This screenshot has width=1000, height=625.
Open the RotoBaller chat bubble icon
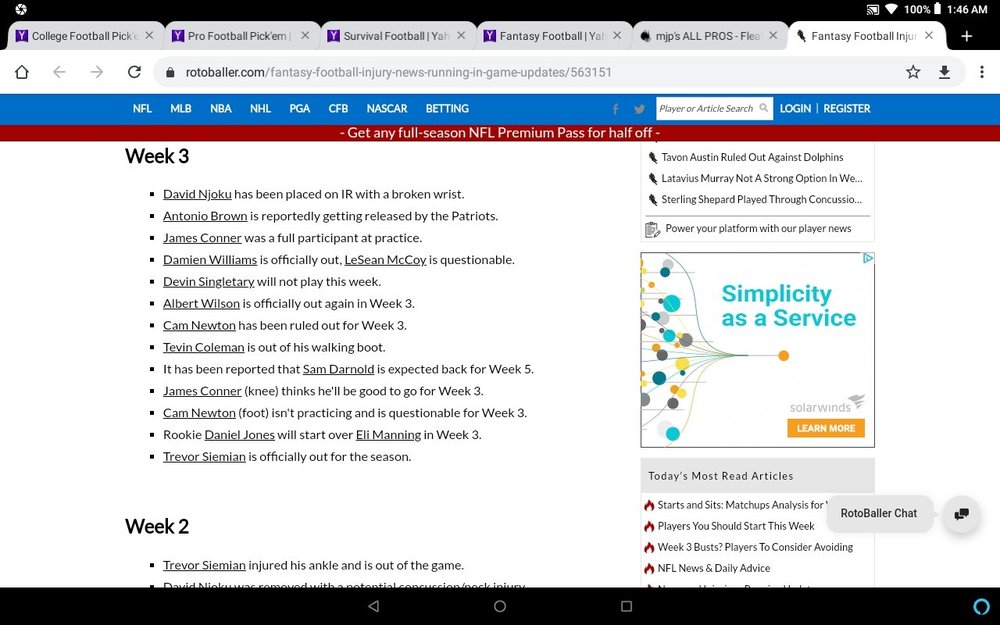(962, 513)
